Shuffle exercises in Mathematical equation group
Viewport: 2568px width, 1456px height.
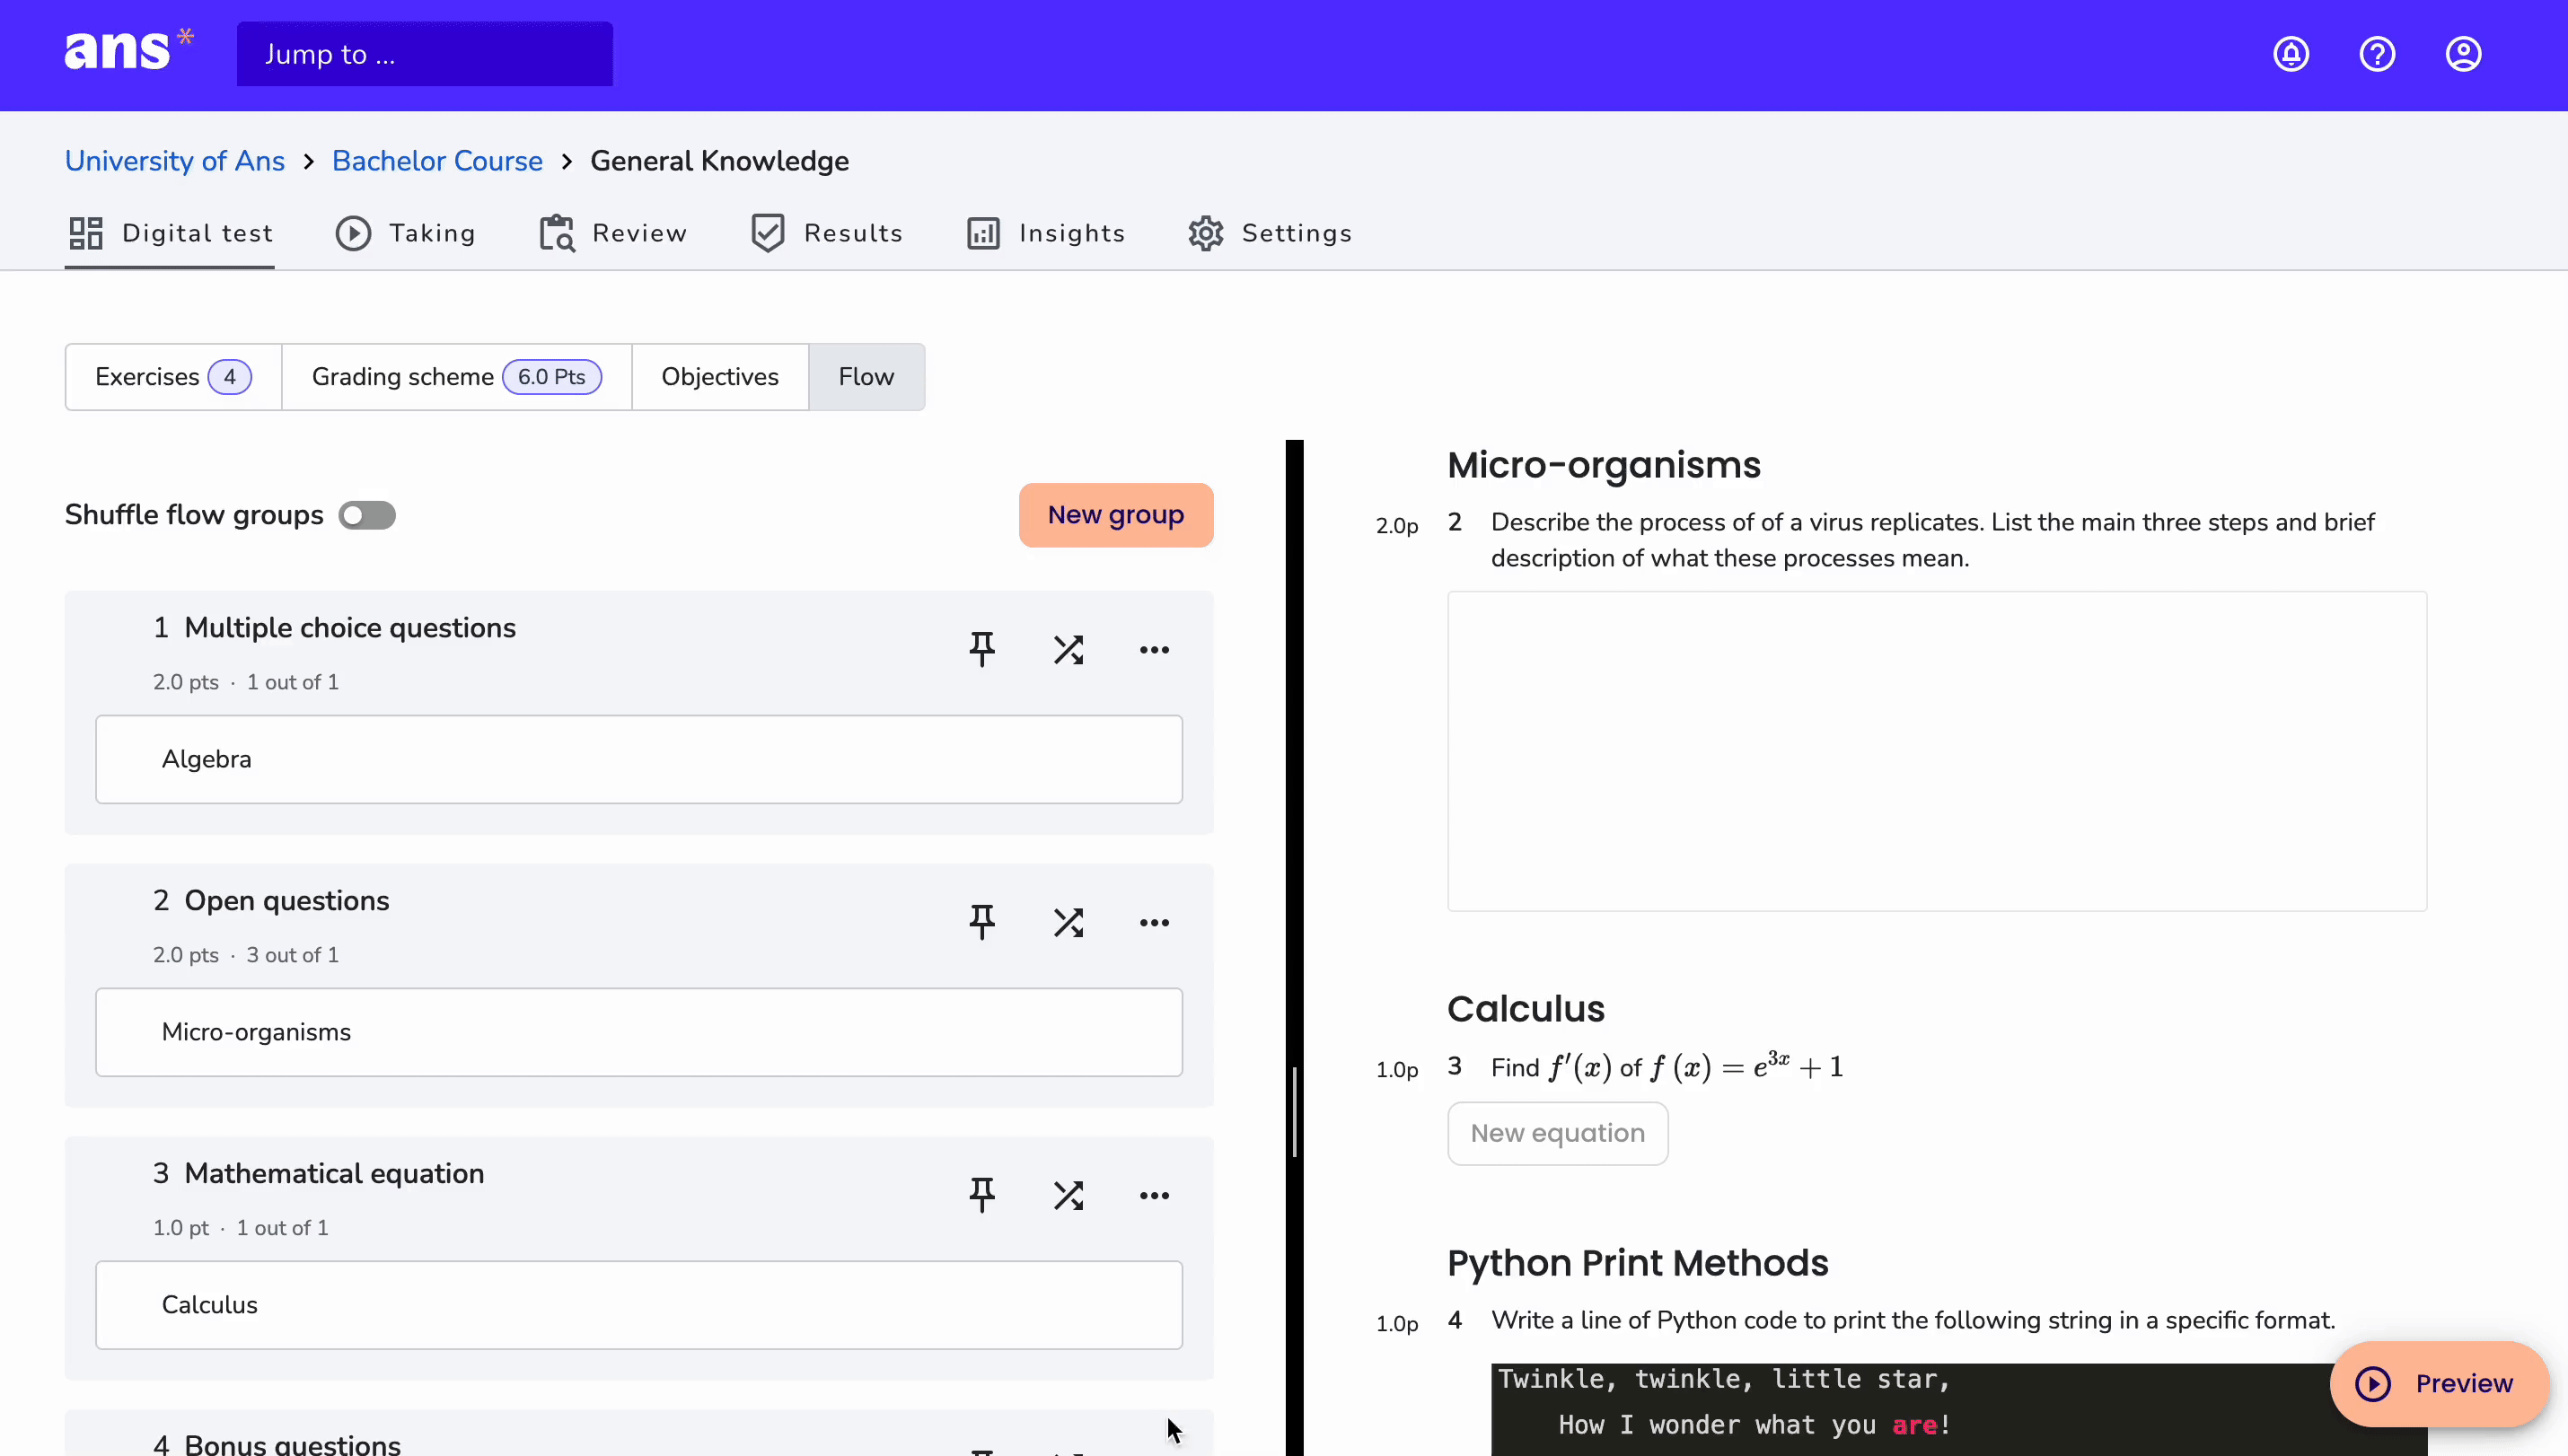click(1068, 1195)
